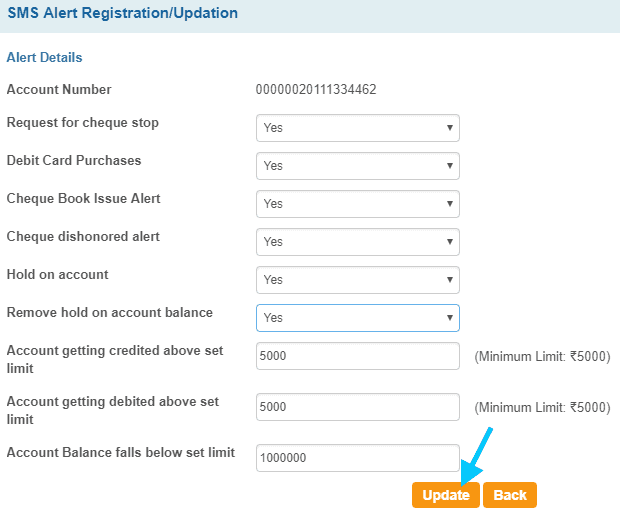Click the account number value 00000020111334462

coord(316,90)
